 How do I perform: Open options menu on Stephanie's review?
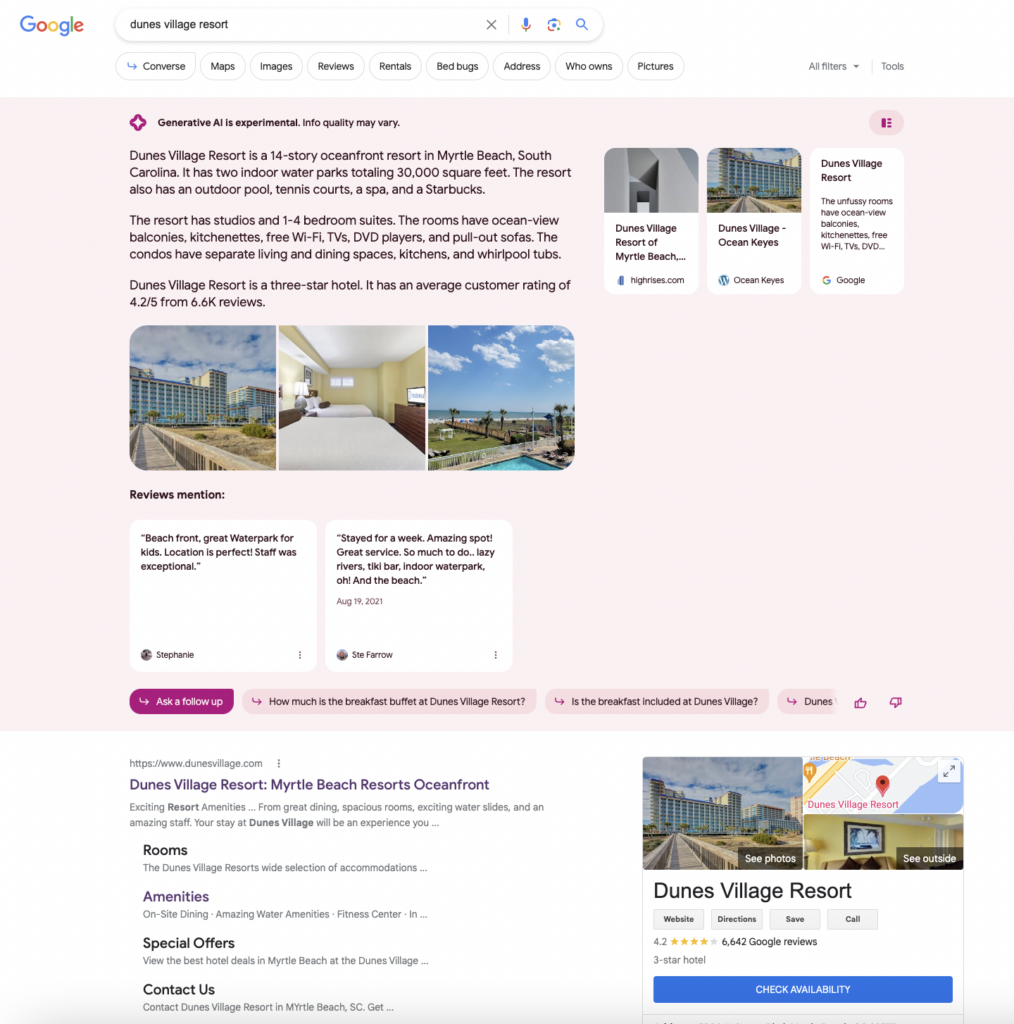[x=300, y=655]
